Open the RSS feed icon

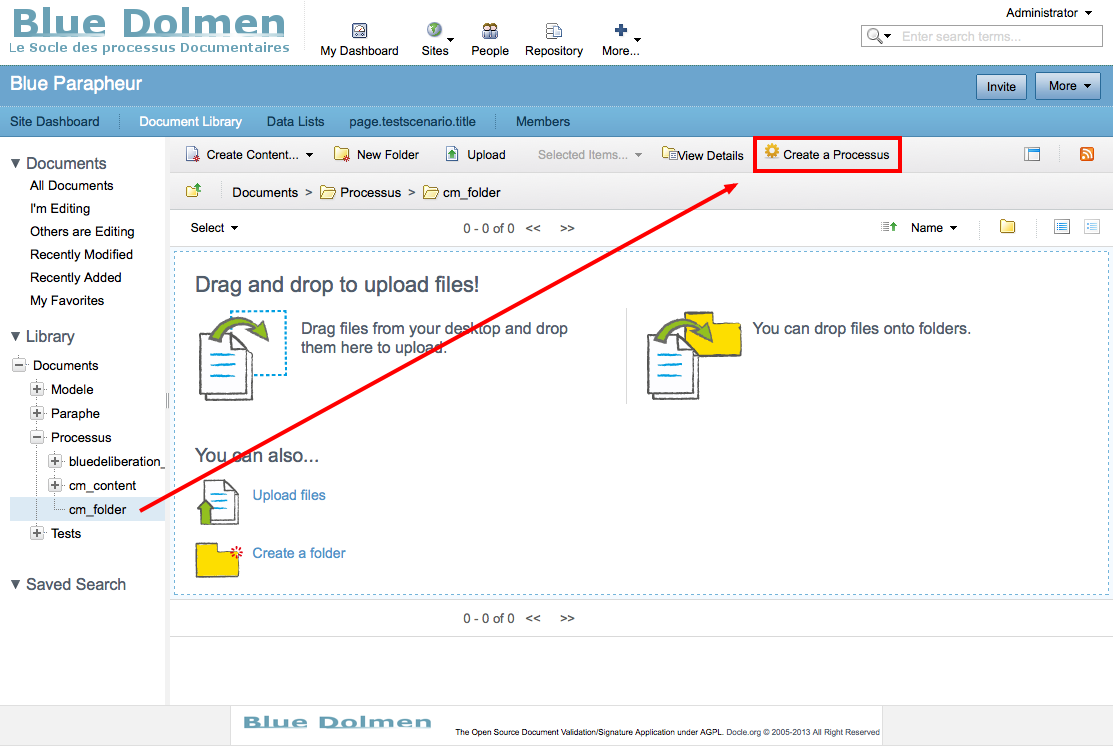[1087, 154]
